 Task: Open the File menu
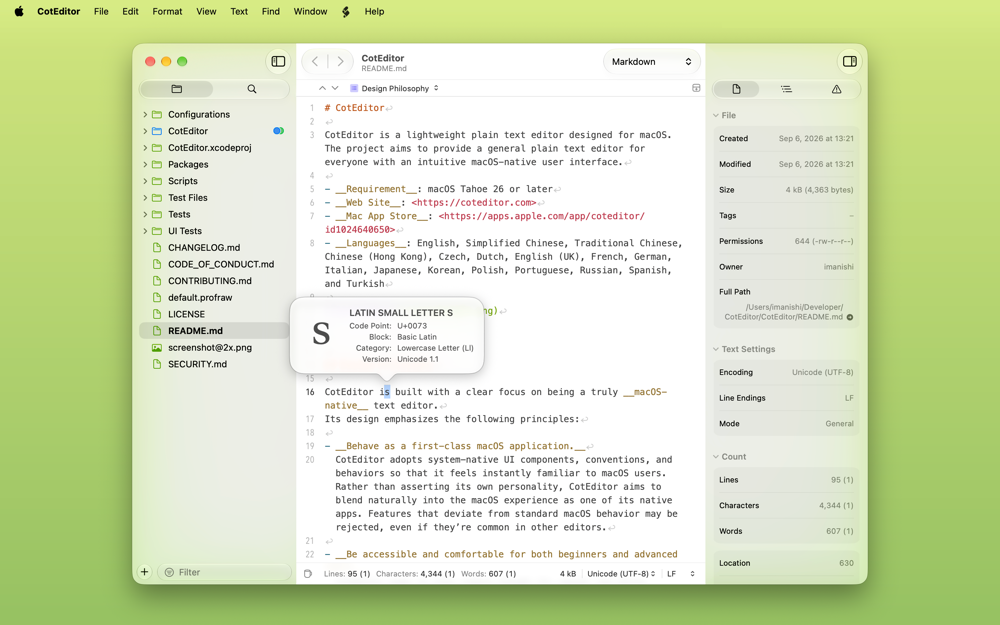(101, 11)
